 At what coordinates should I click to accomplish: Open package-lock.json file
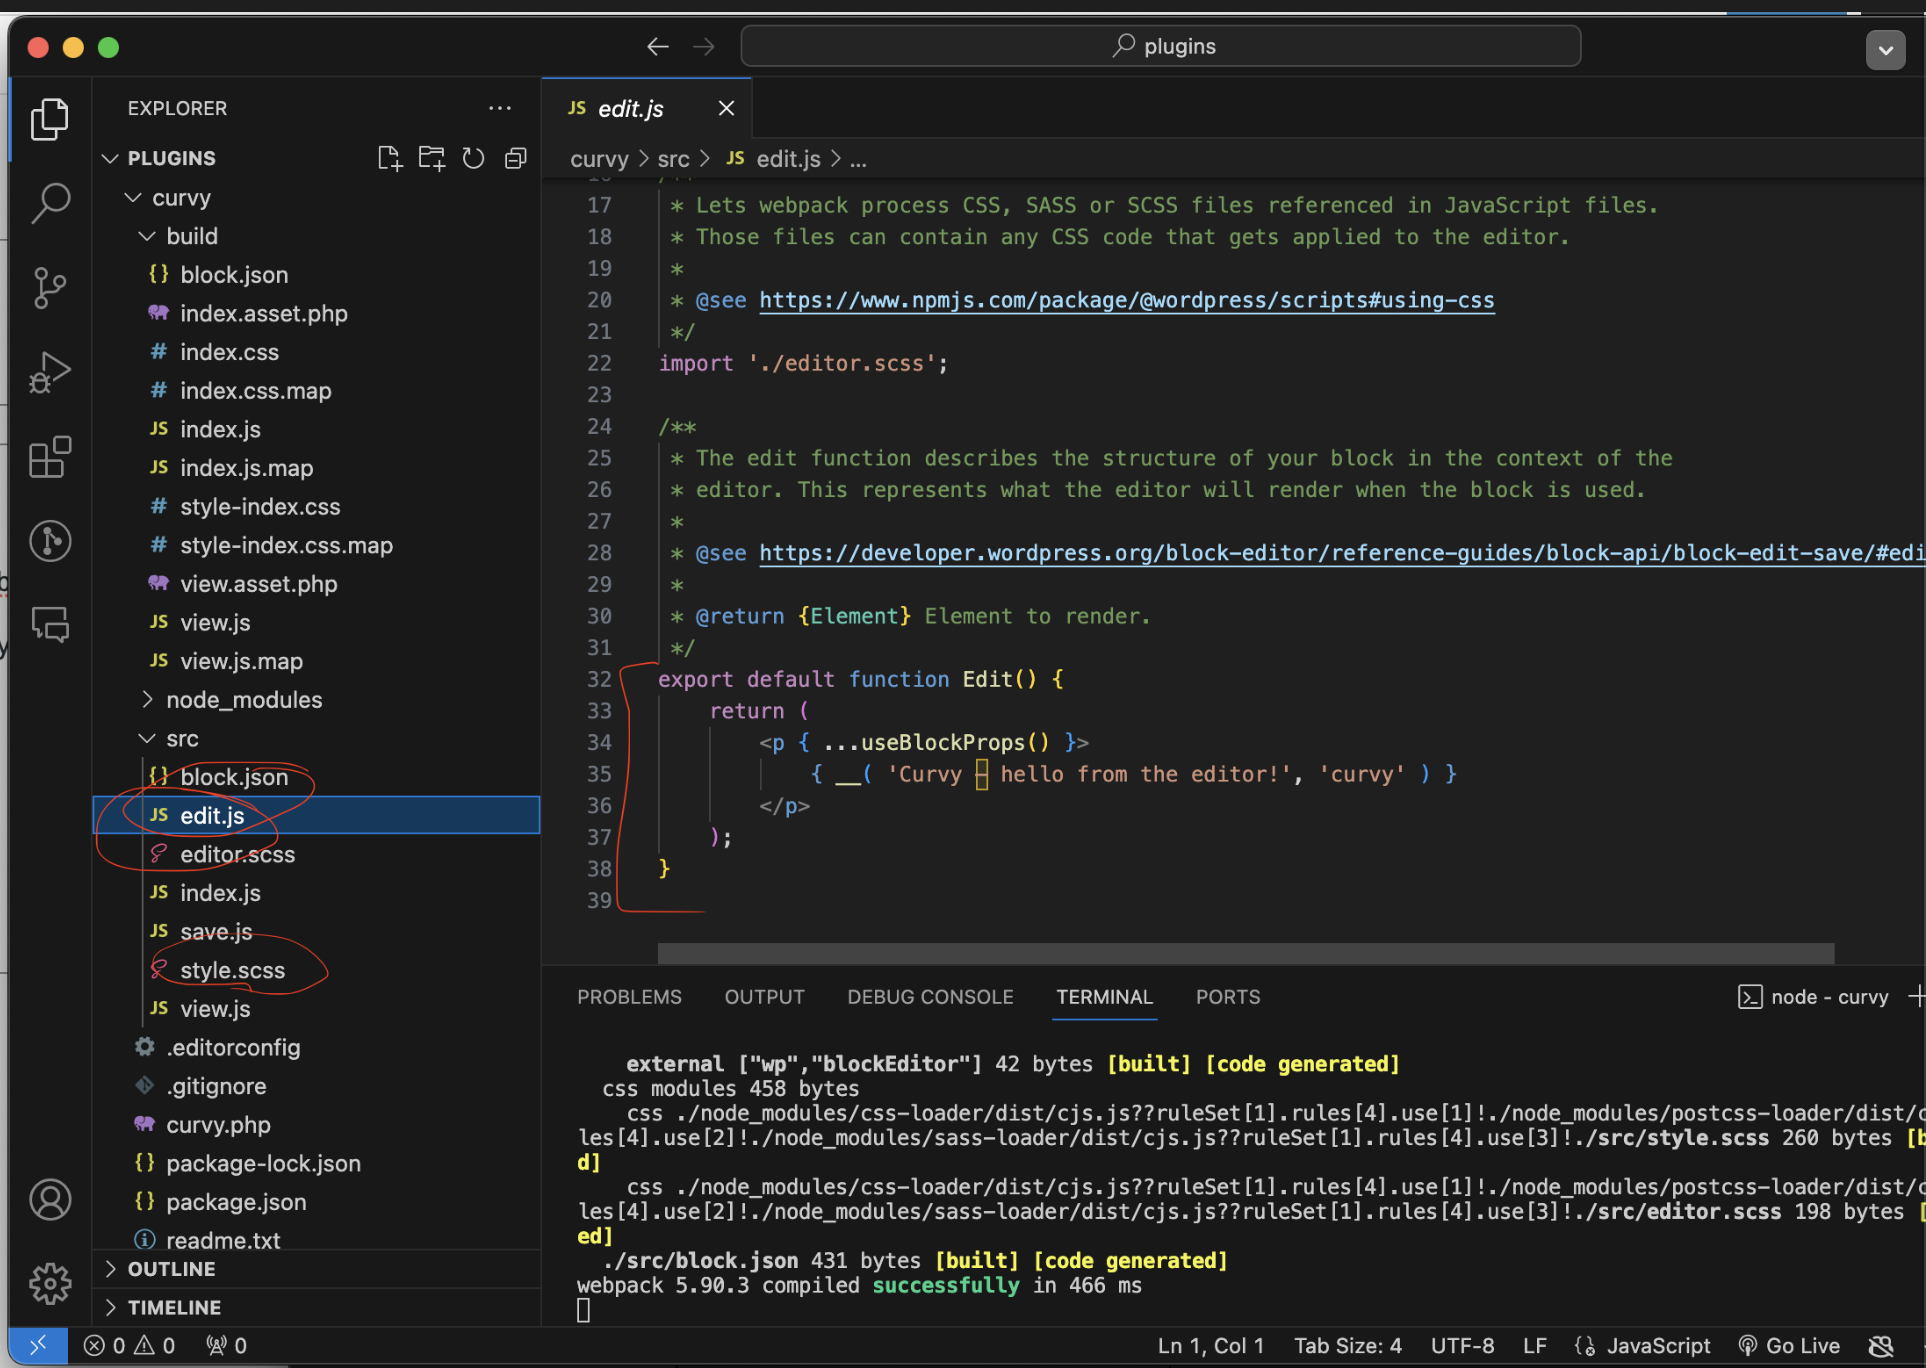(316, 1163)
